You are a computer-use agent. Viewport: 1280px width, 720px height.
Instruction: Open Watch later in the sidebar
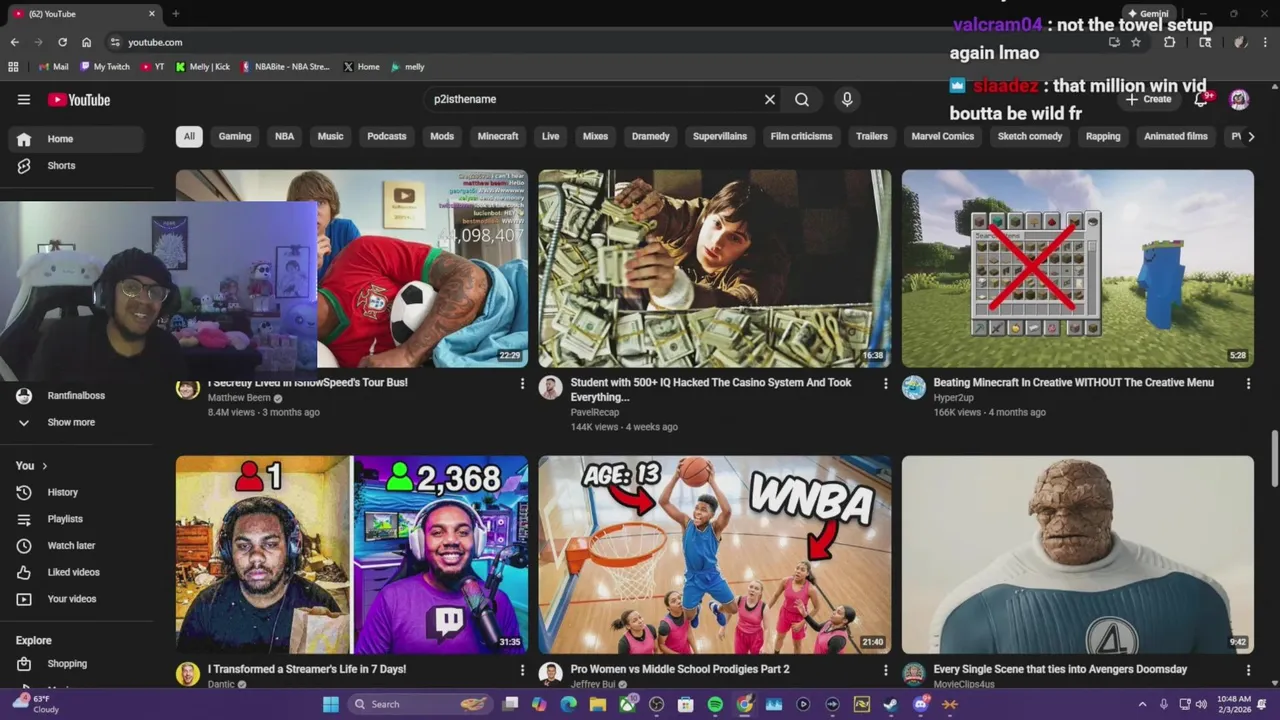76,545
